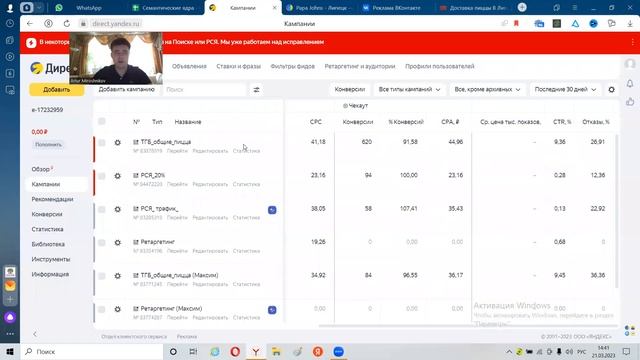The width and height of the screenshot is (640, 360).
Task: Check the РСЯ_трафик_ campaign checkbox
Action: click(x=102, y=209)
